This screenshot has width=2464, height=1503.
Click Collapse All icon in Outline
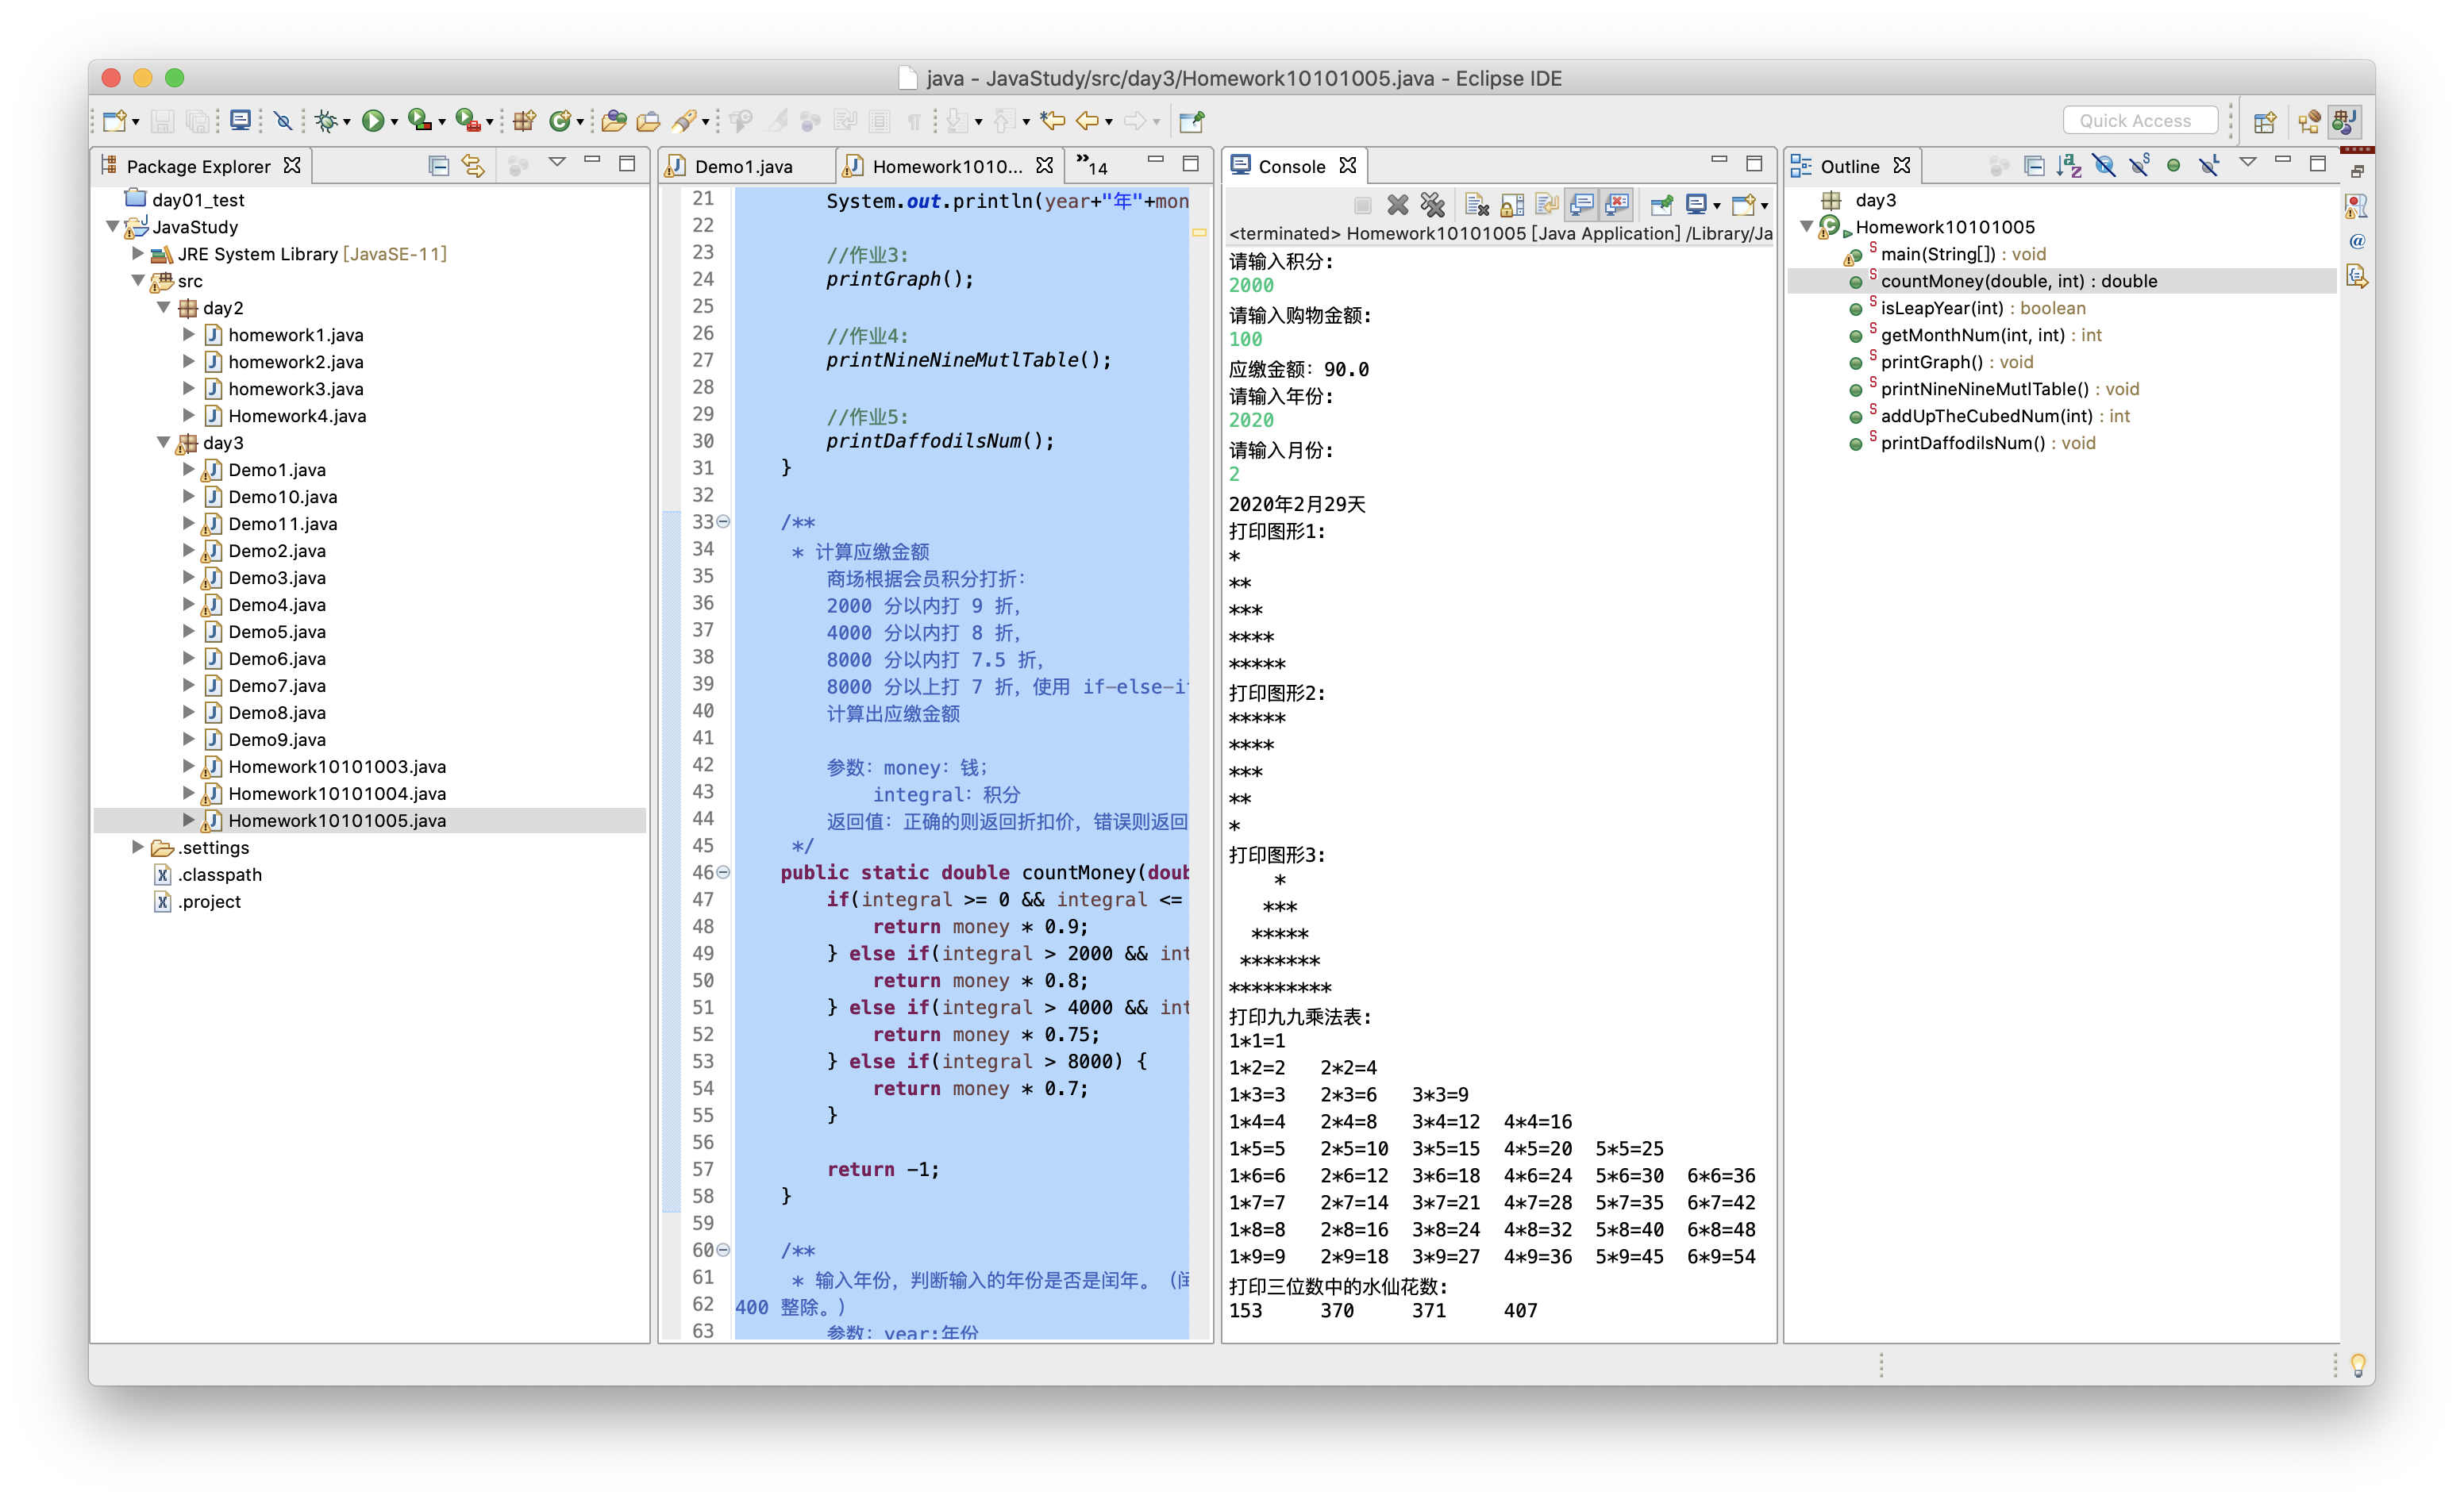pos(2034,165)
